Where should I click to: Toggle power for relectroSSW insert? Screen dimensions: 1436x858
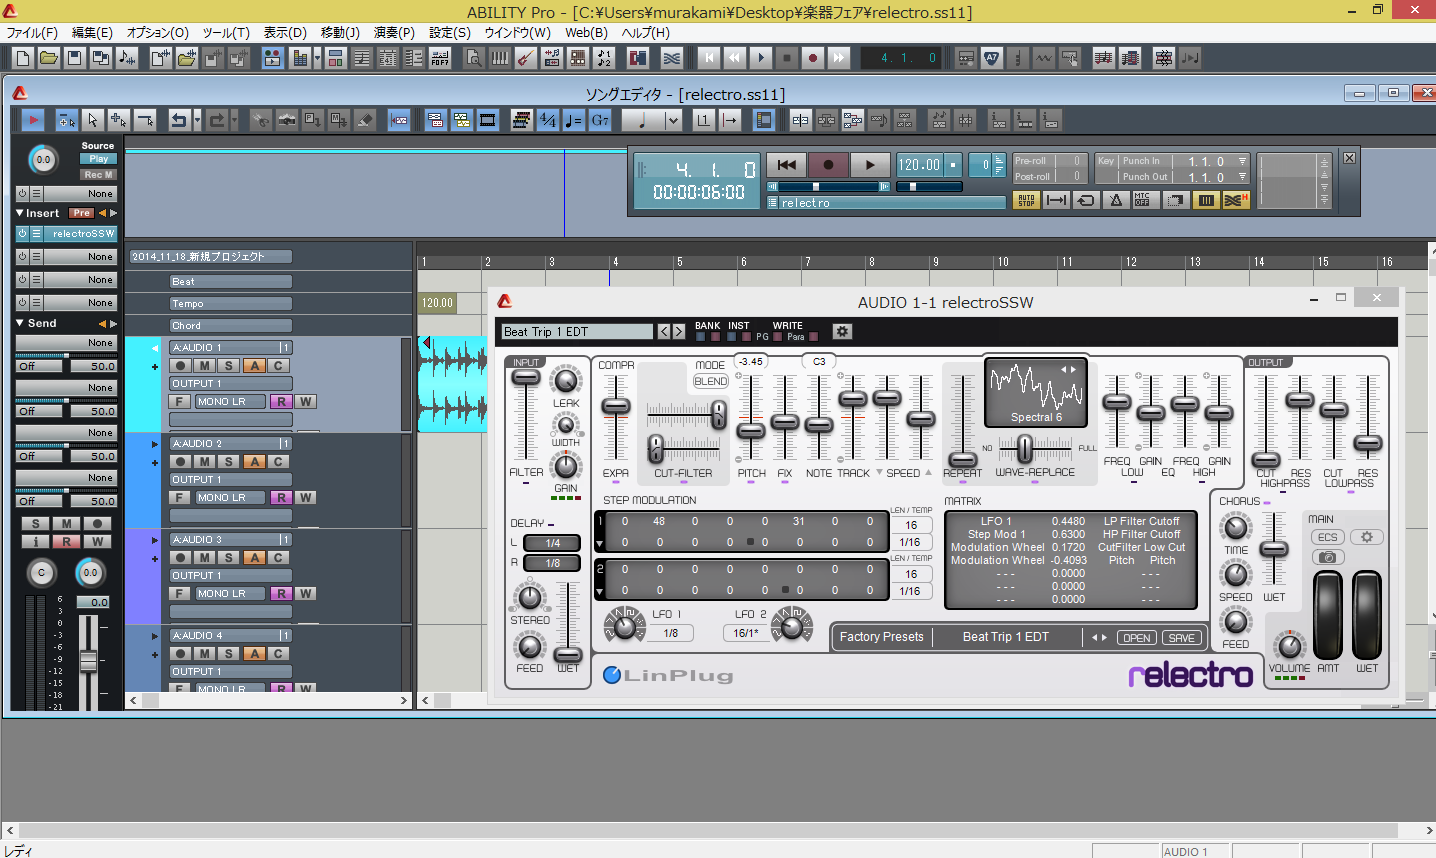[22, 233]
